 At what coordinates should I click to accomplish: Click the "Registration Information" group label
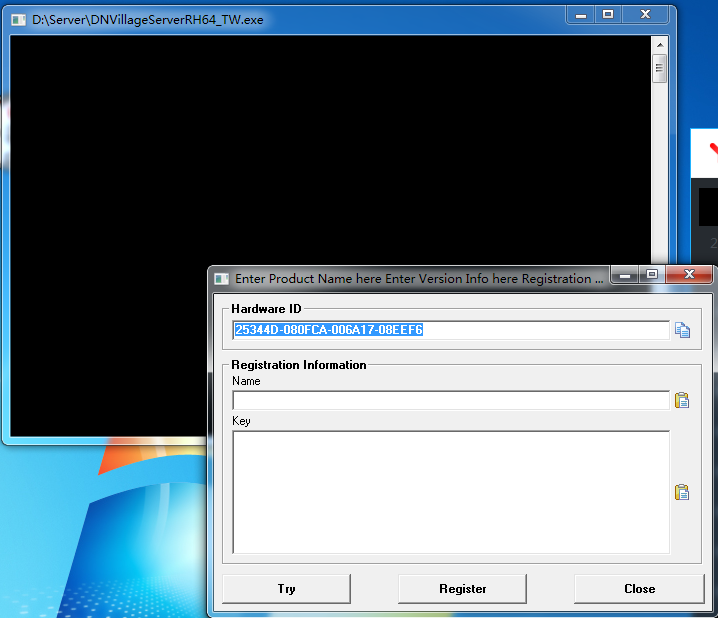(x=299, y=365)
